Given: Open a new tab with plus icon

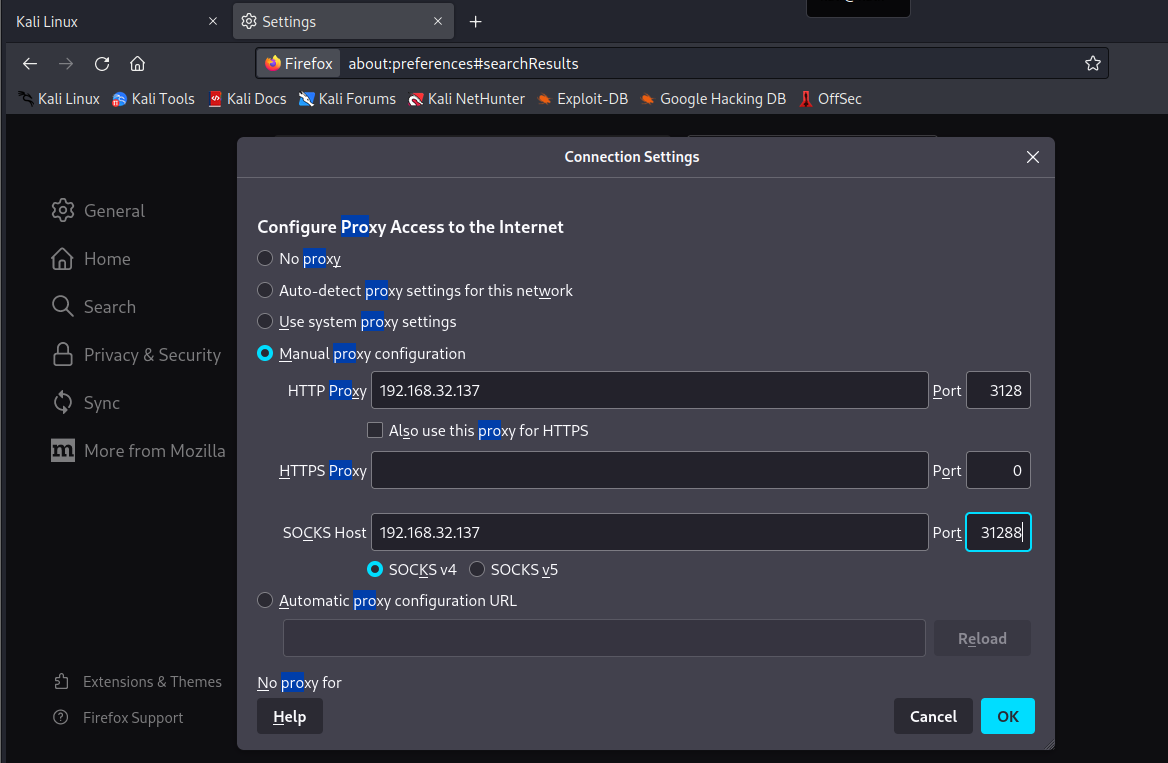Looking at the screenshot, I should click(x=476, y=22).
